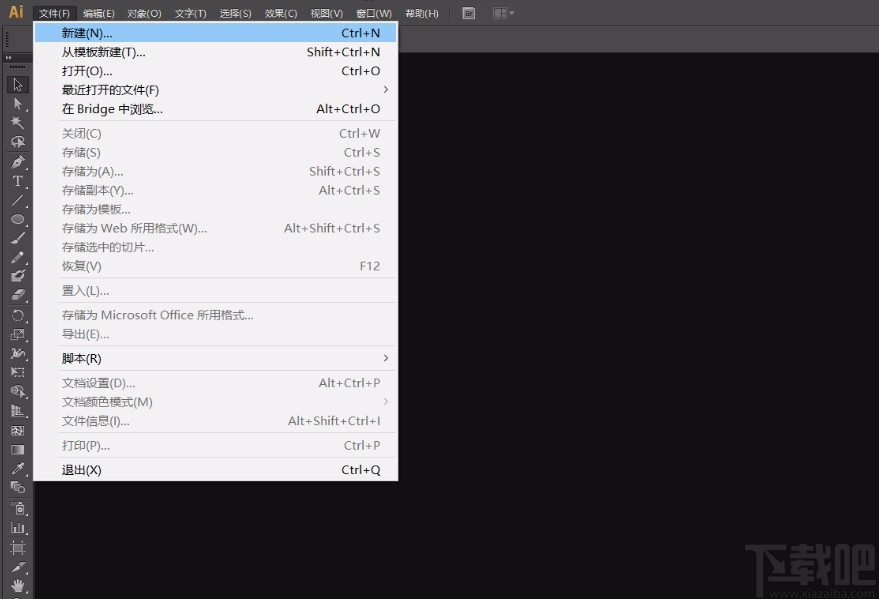Click 文档设置(D)... menu entry
The width and height of the screenshot is (879, 599).
[215, 383]
